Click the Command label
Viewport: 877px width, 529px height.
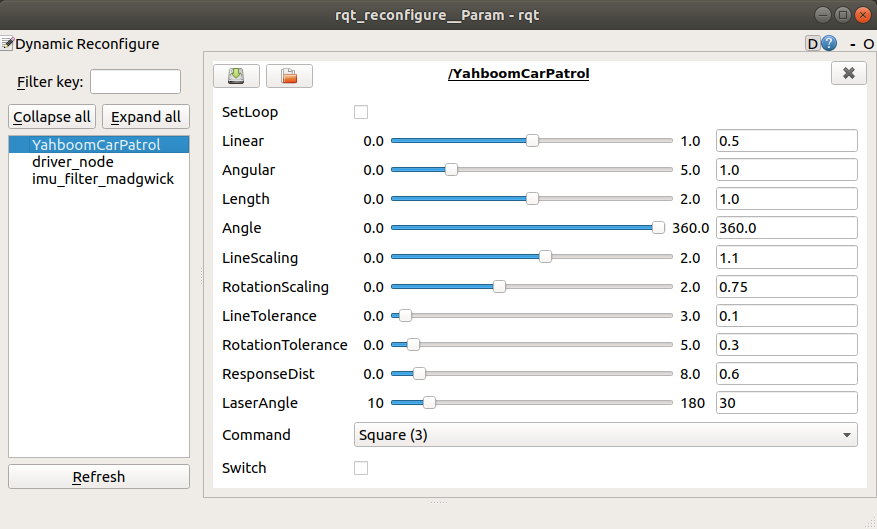click(256, 434)
